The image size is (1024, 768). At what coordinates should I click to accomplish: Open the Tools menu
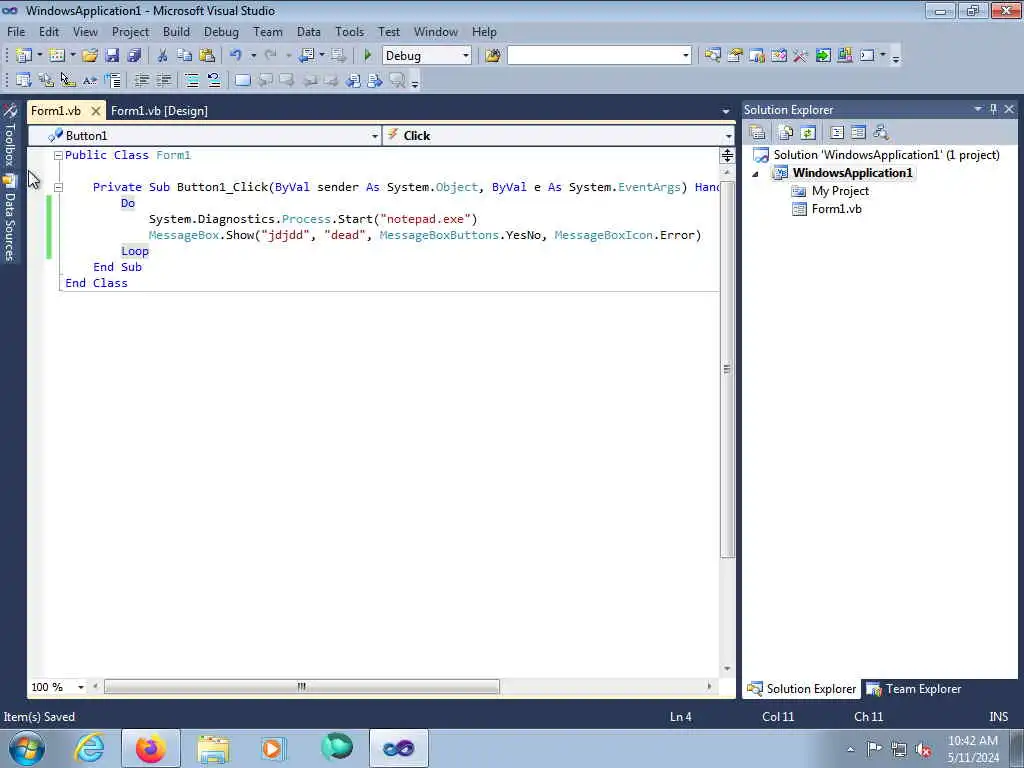[x=349, y=31]
